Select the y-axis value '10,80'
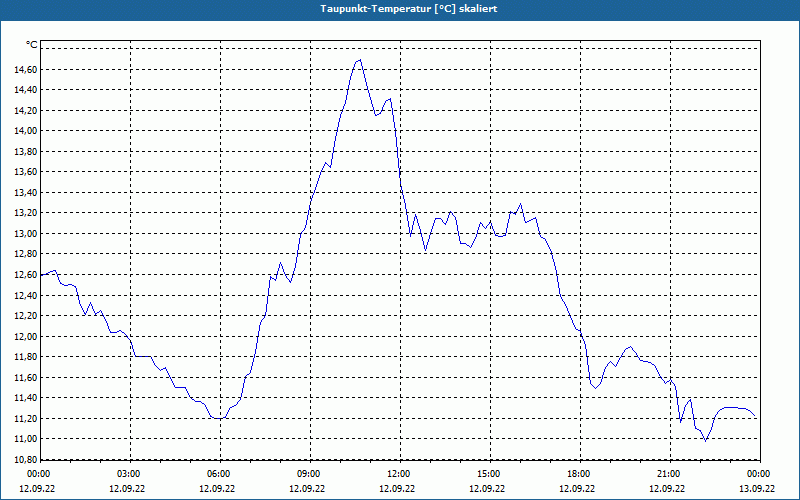 (x=26, y=460)
